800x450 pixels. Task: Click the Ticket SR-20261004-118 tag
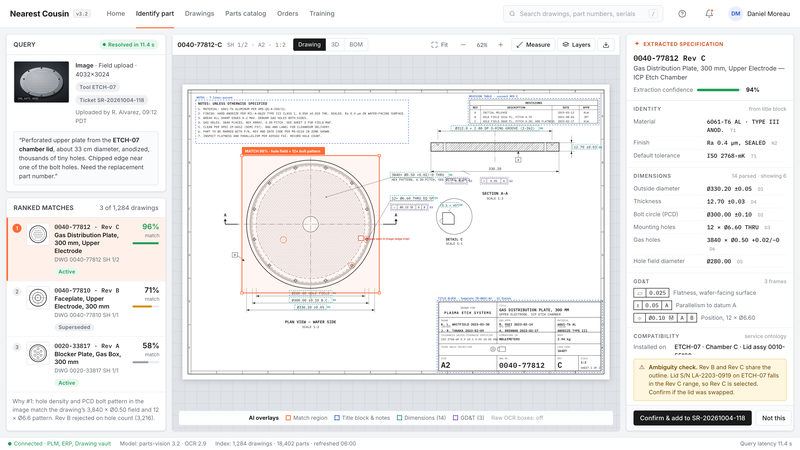[x=112, y=100]
